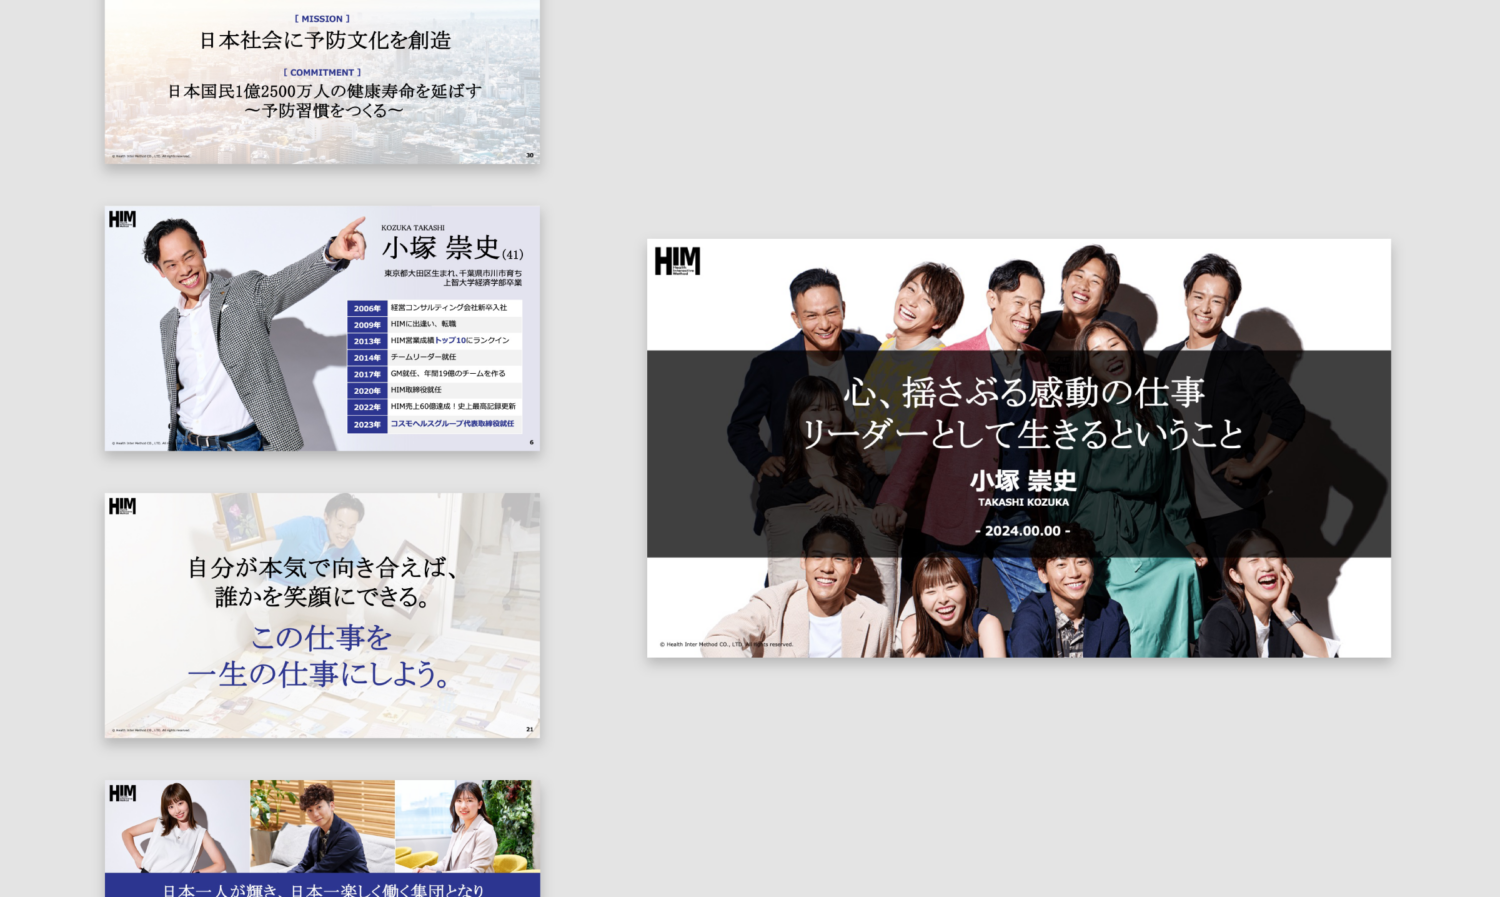Click the HIM logo on the profile slide
The image size is (1500, 897).
pyautogui.click(x=122, y=219)
